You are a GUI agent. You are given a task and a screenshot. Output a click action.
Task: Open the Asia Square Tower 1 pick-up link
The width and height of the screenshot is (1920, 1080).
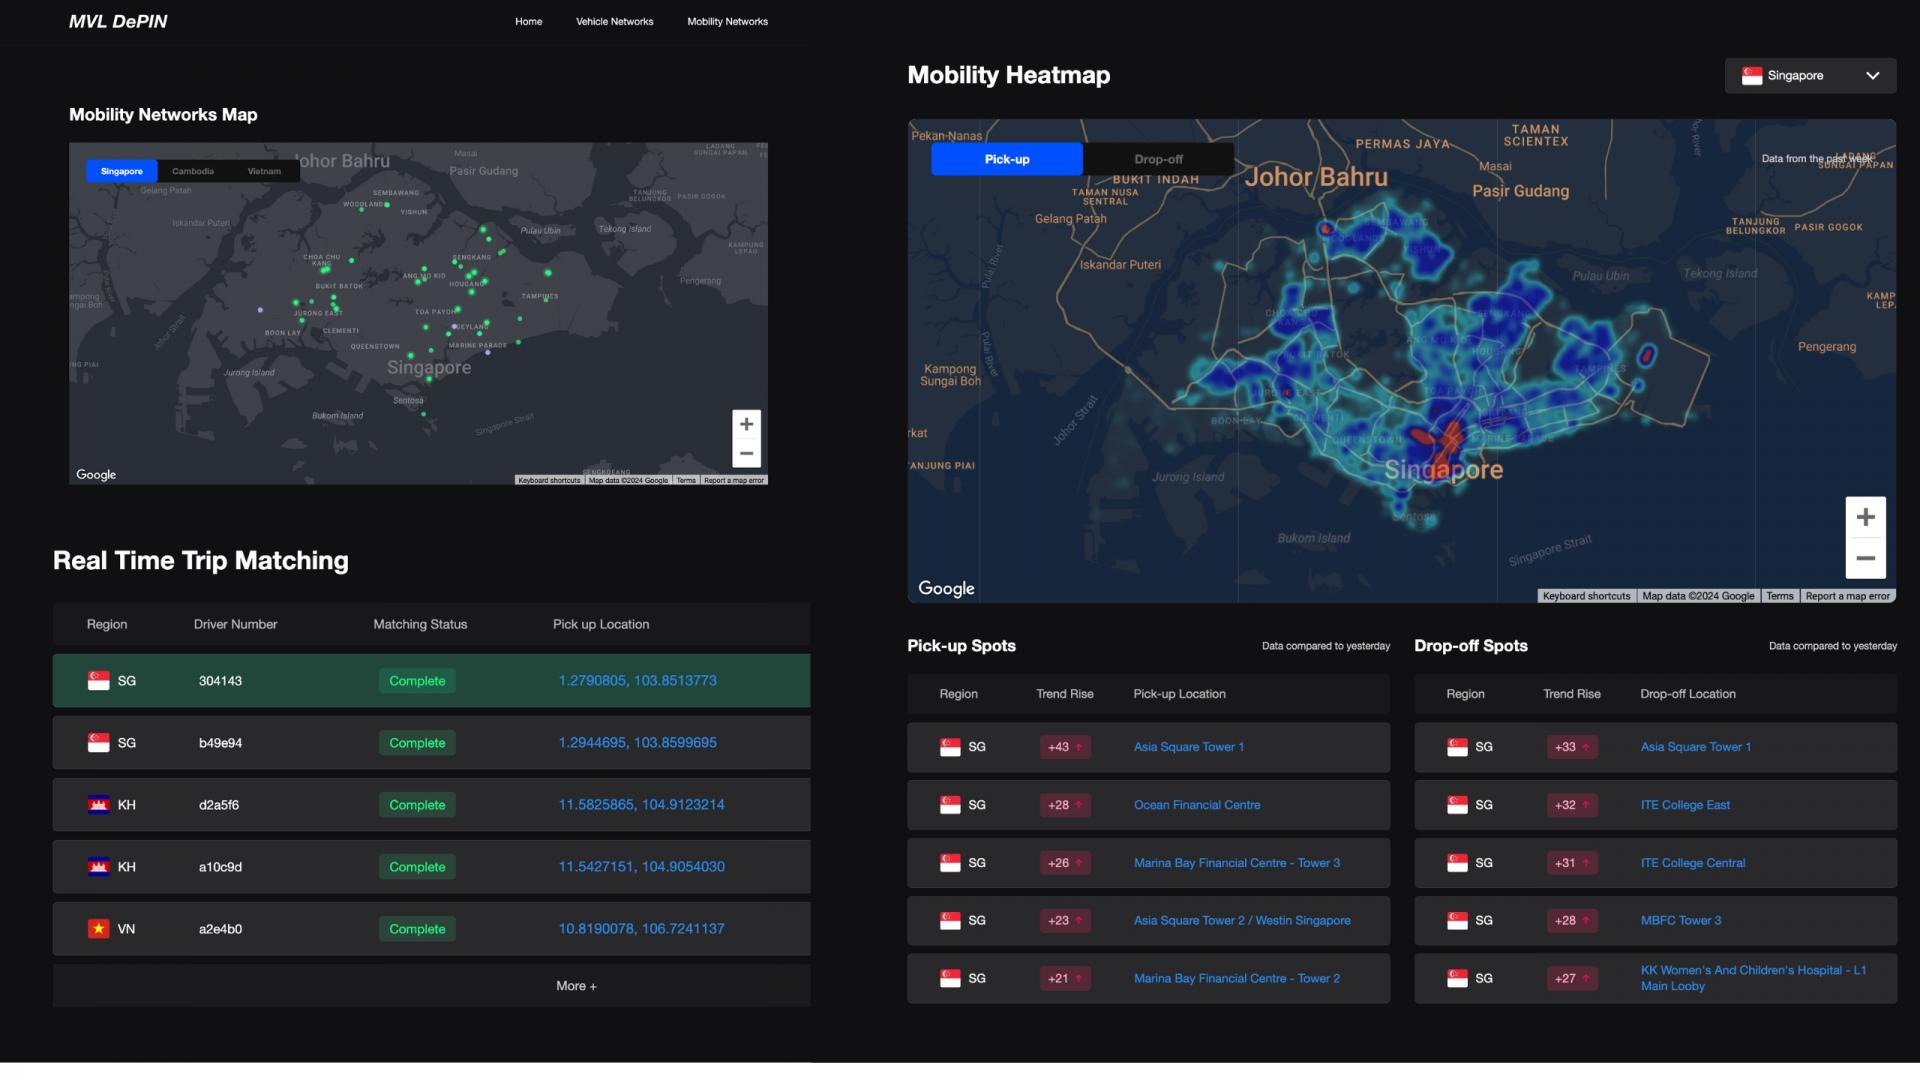1188,747
